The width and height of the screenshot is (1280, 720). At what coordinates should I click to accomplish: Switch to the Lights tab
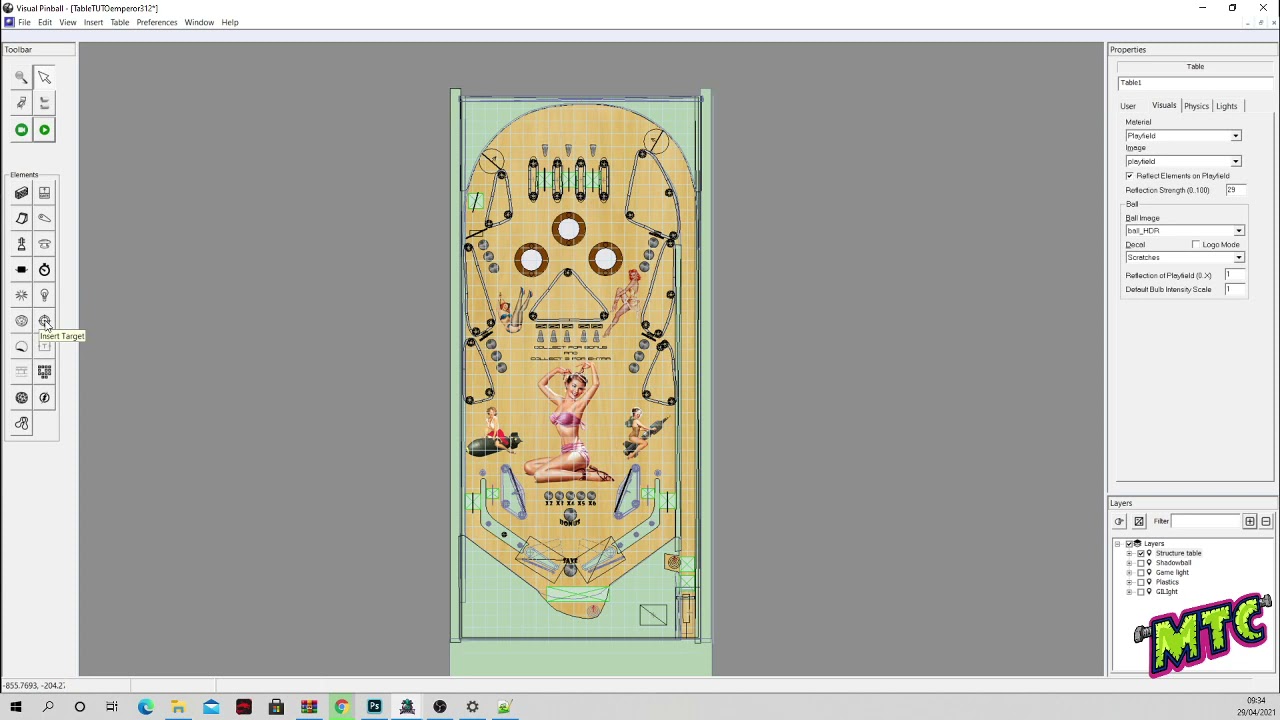[x=1226, y=106]
